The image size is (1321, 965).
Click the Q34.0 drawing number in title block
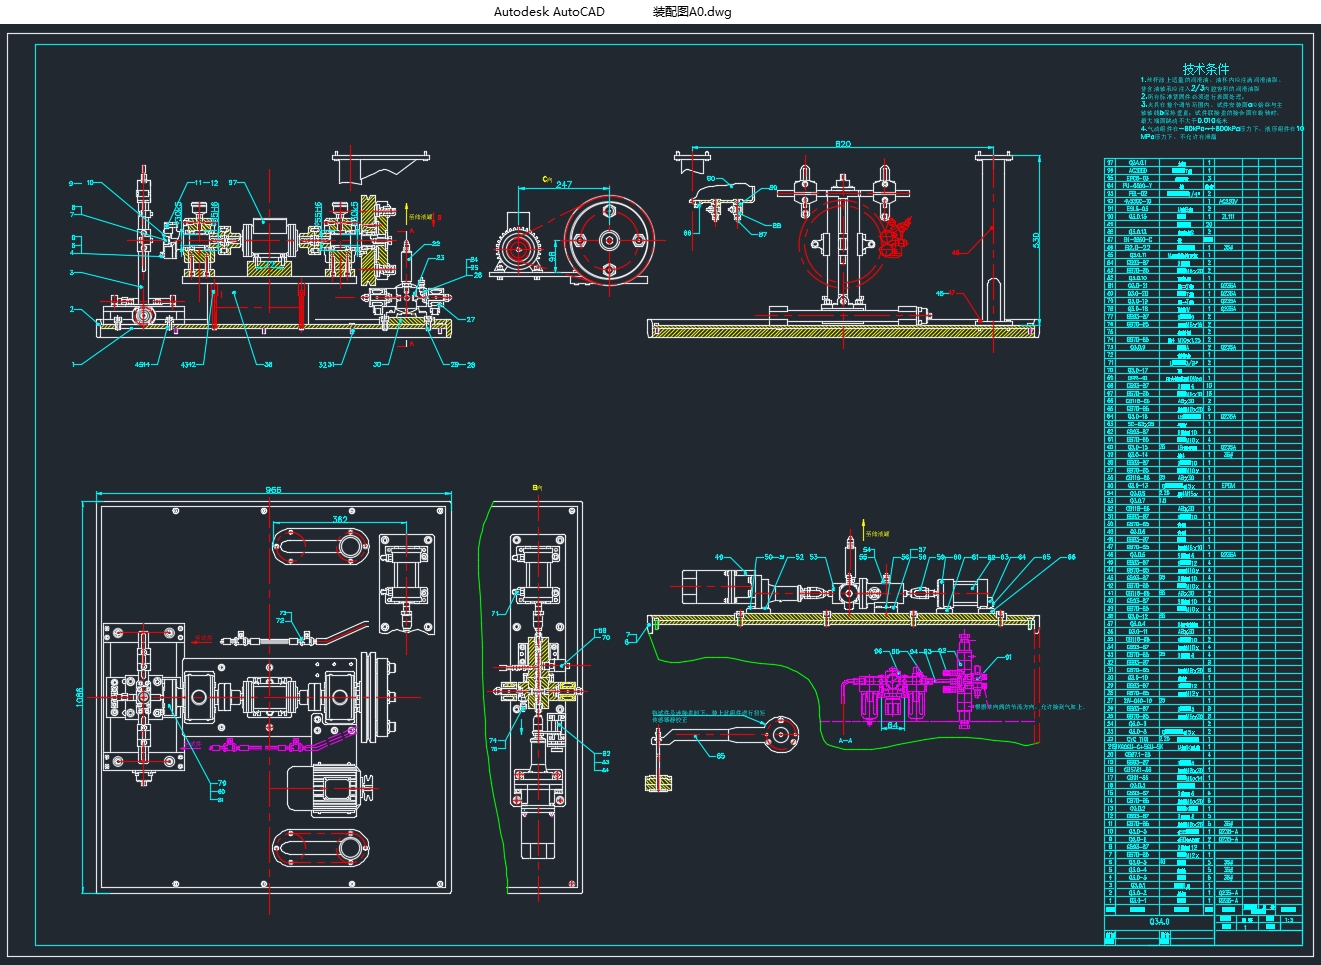(x=1159, y=921)
